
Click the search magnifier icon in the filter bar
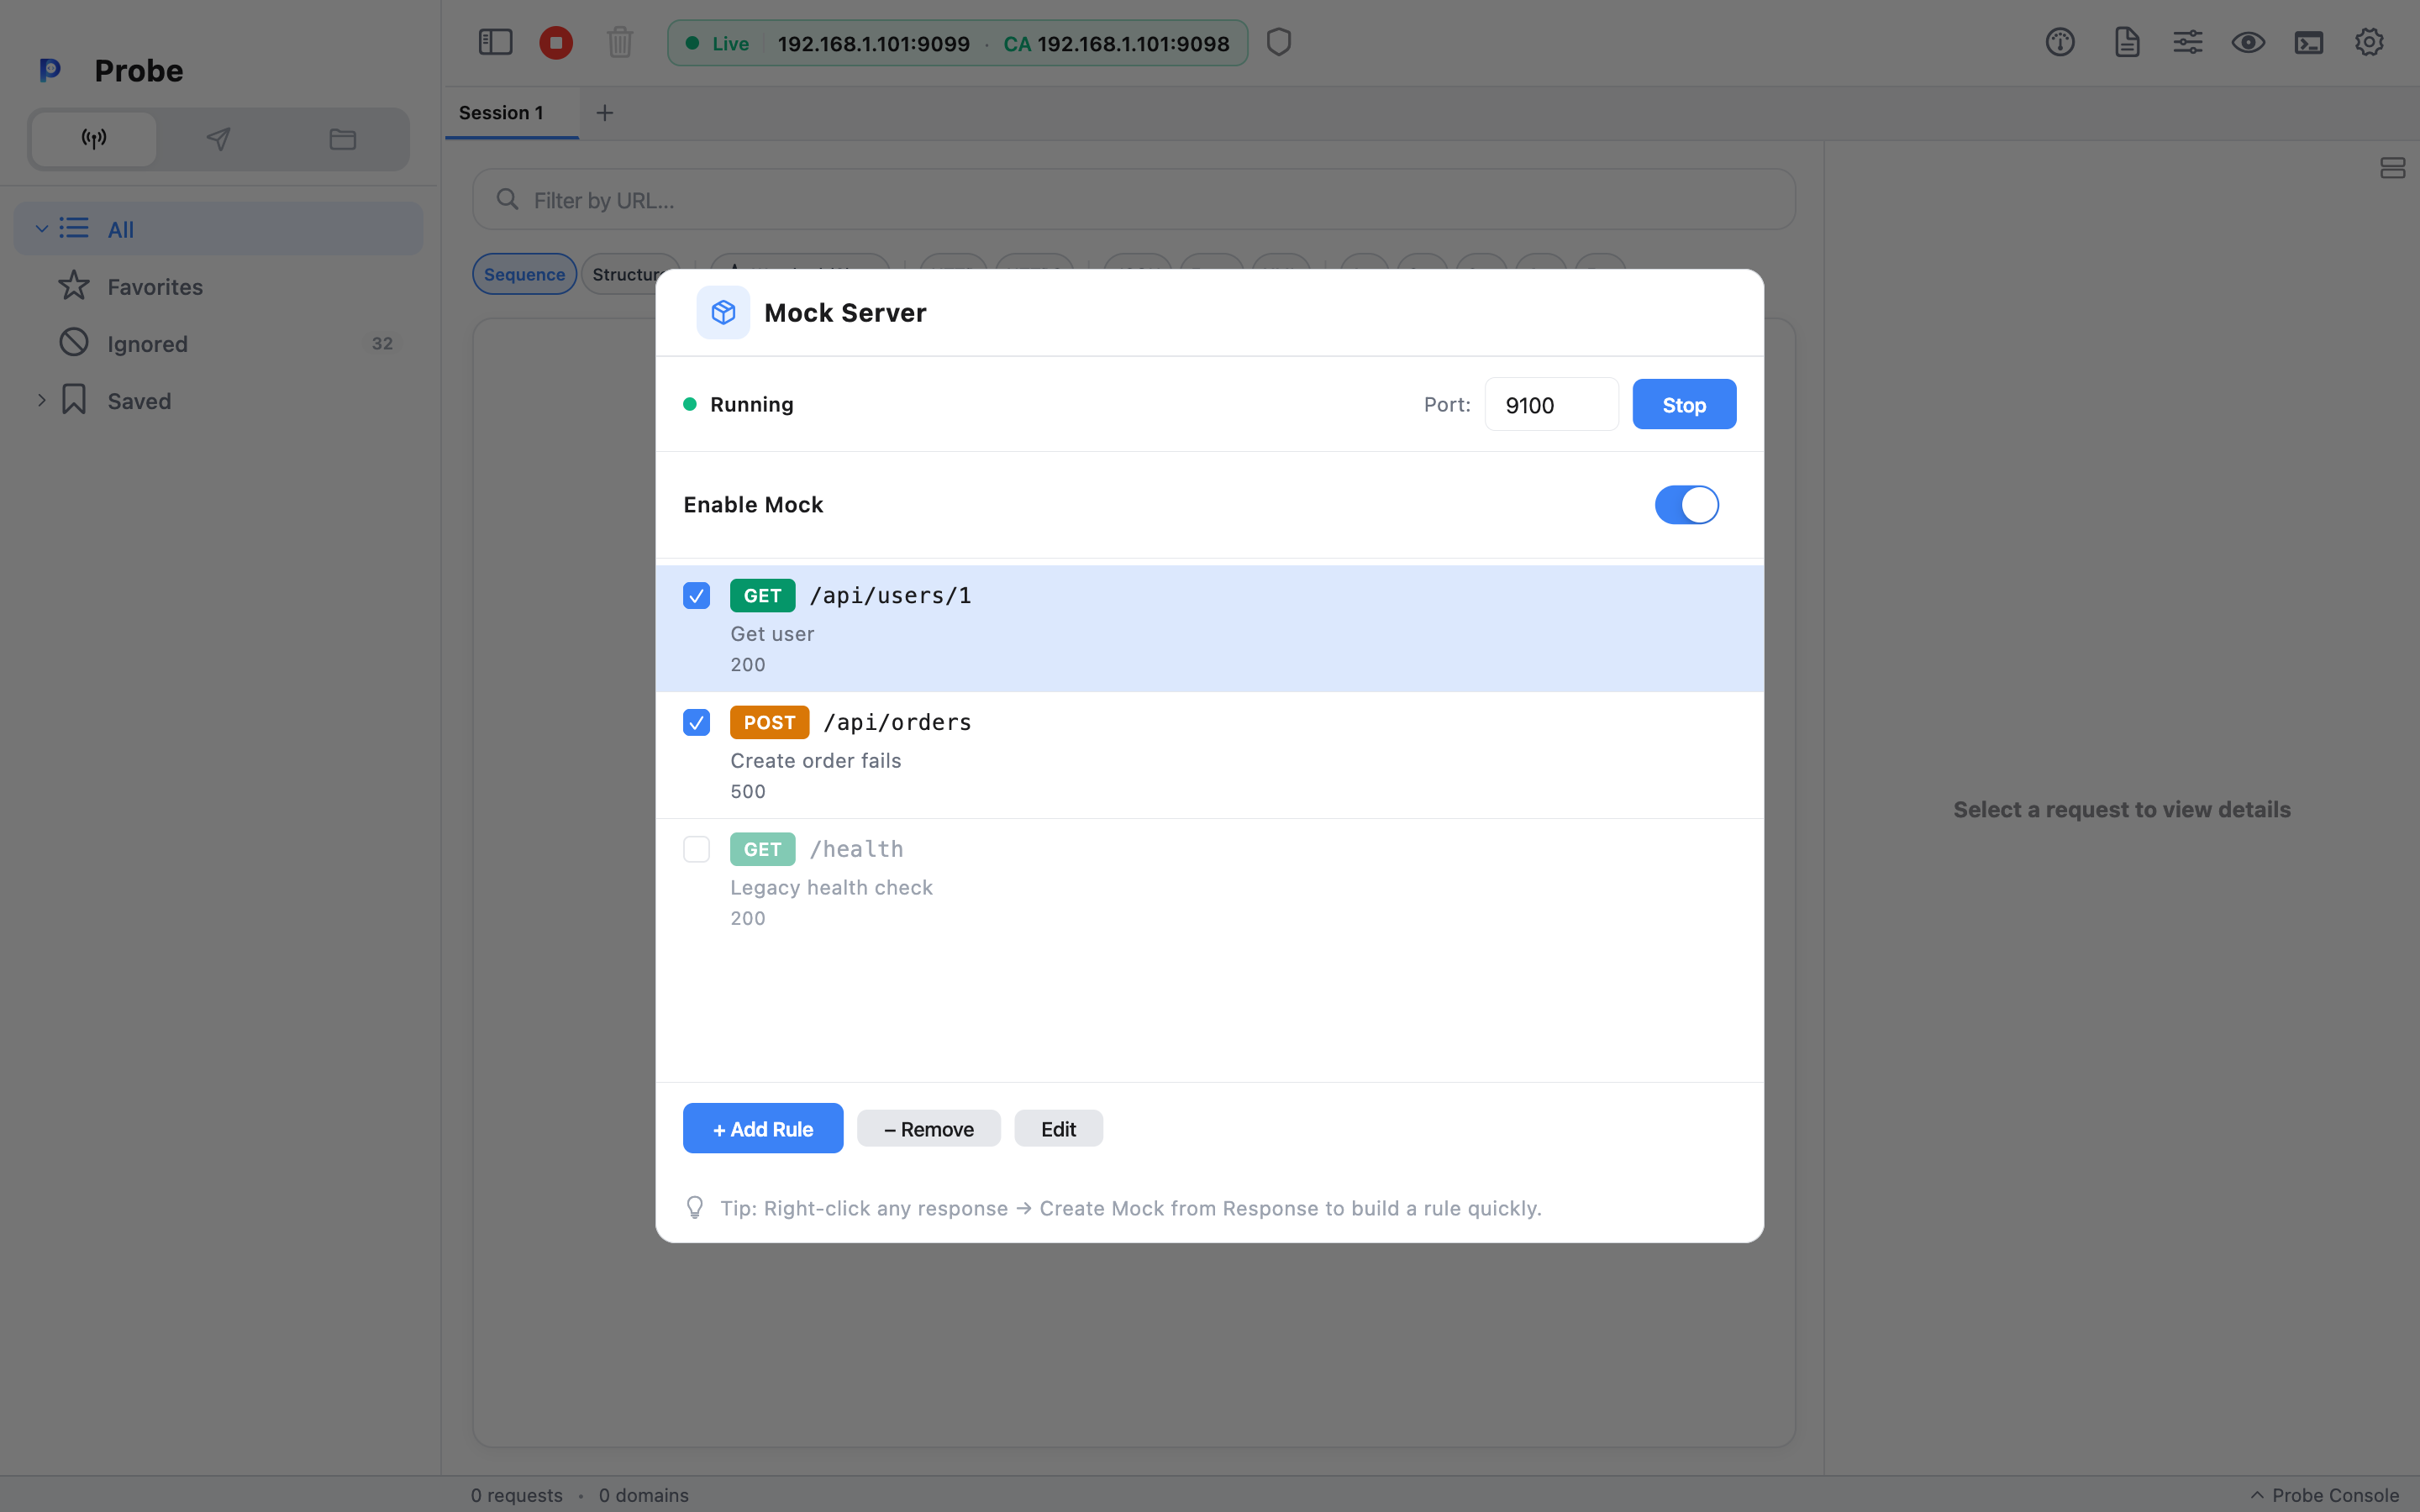tap(508, 200)
